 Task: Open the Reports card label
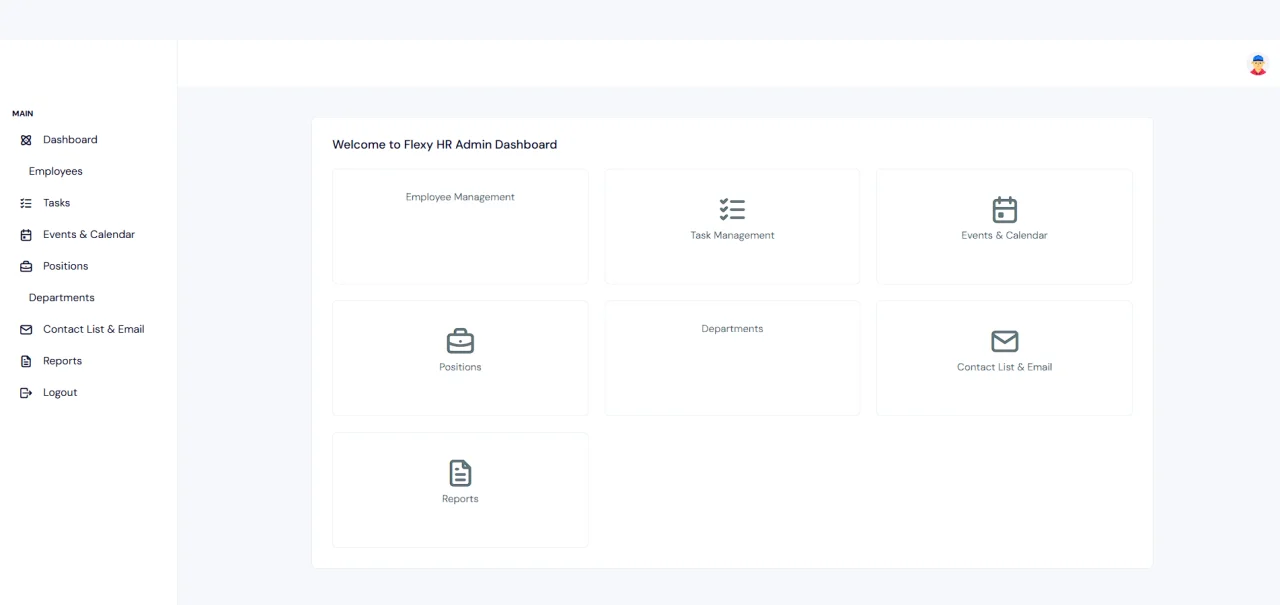(x=460, y=499)
